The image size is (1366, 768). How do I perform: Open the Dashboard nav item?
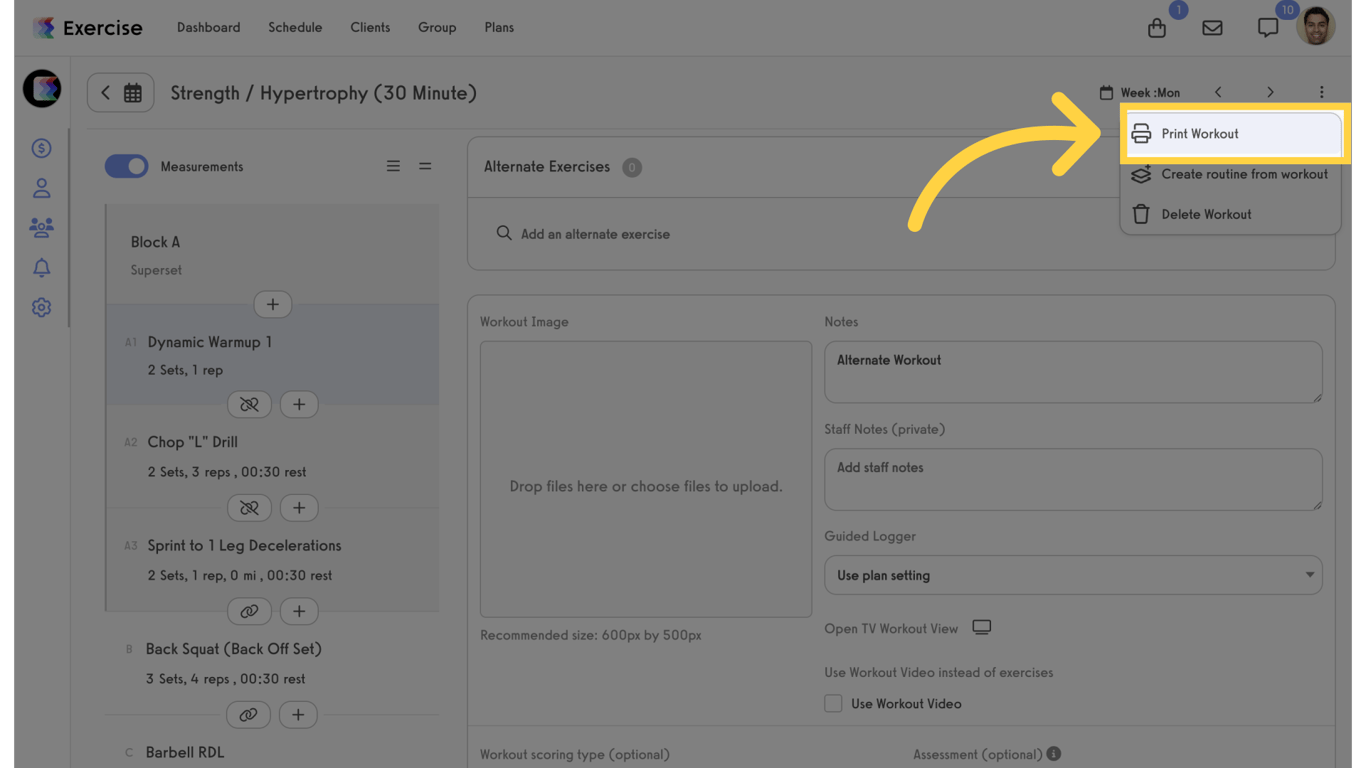tap(208, 28)
